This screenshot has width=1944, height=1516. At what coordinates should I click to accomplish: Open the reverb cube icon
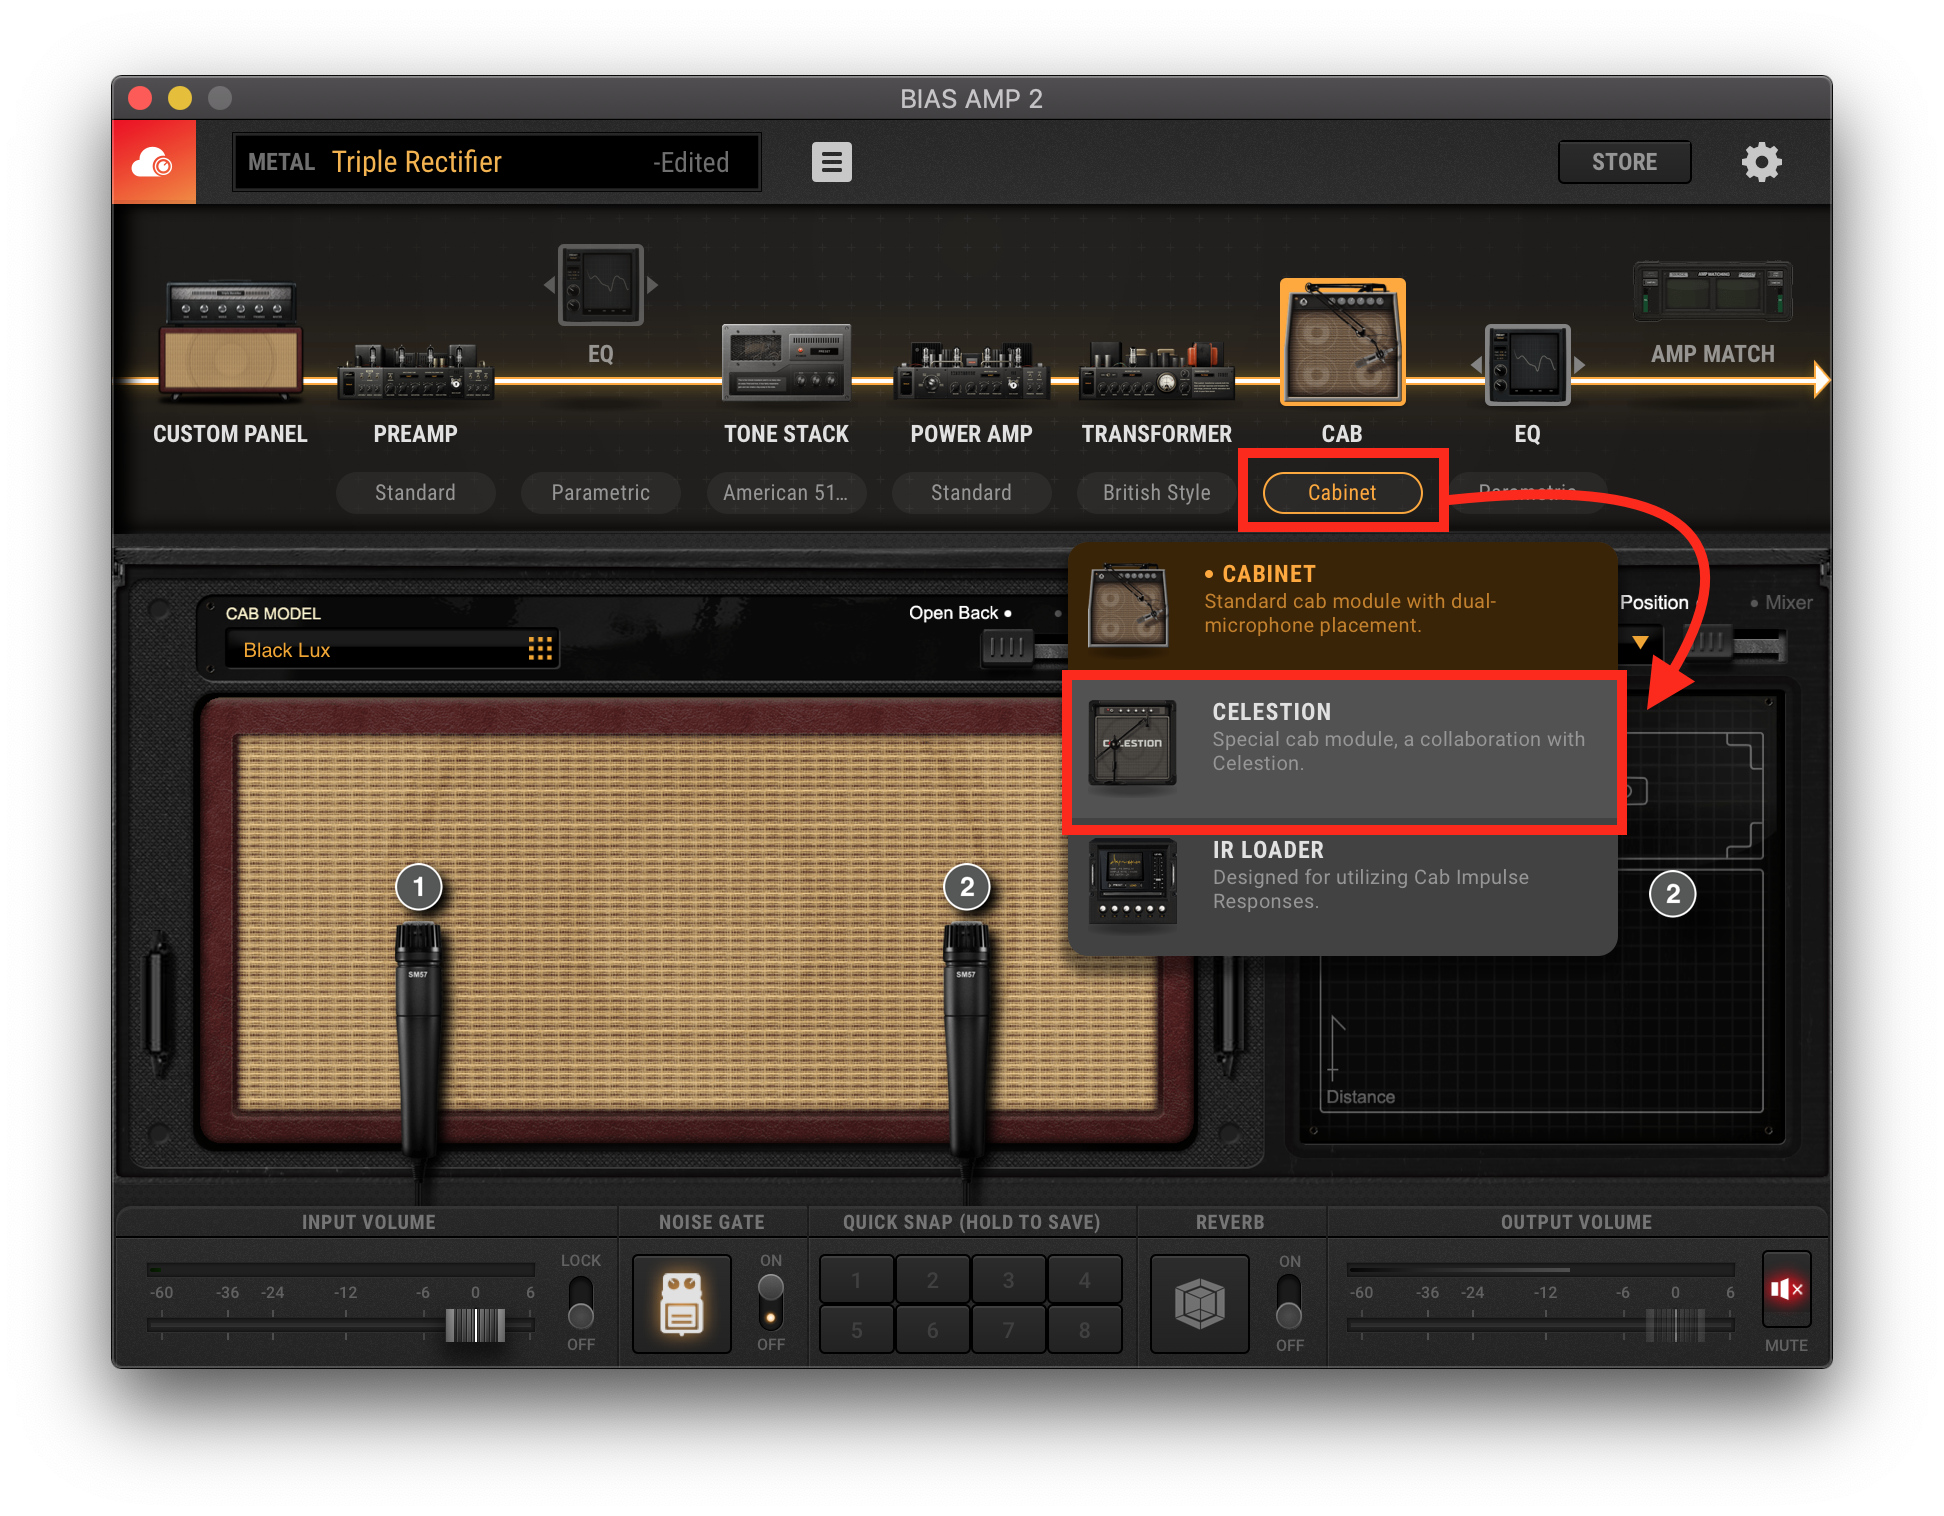[x=1199, y=1304]
